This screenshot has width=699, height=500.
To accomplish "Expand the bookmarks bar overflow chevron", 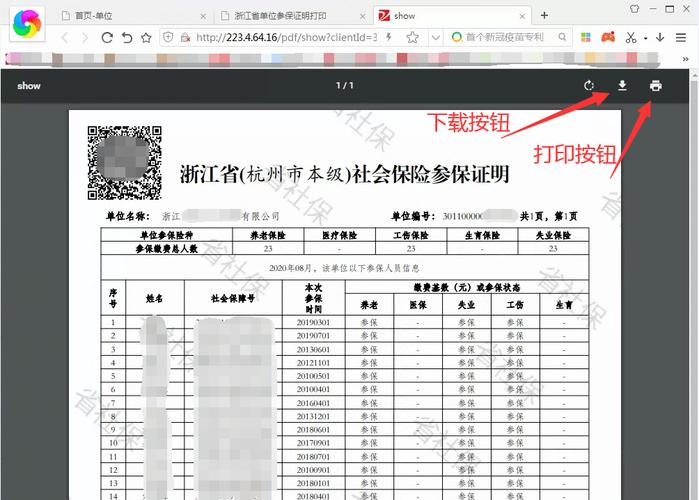I will click(685, 59).
